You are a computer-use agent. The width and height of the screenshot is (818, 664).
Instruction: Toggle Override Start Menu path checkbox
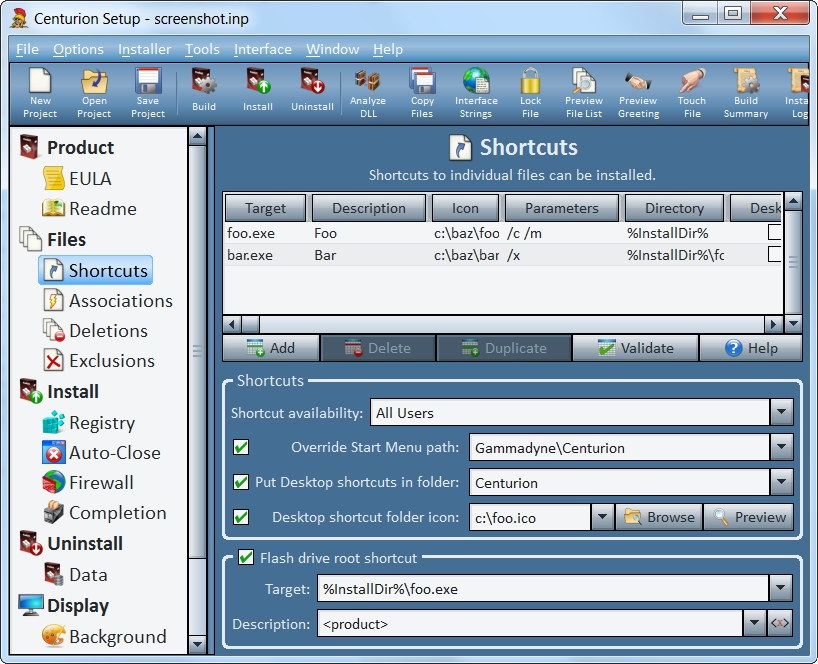[x=241, y=447]
